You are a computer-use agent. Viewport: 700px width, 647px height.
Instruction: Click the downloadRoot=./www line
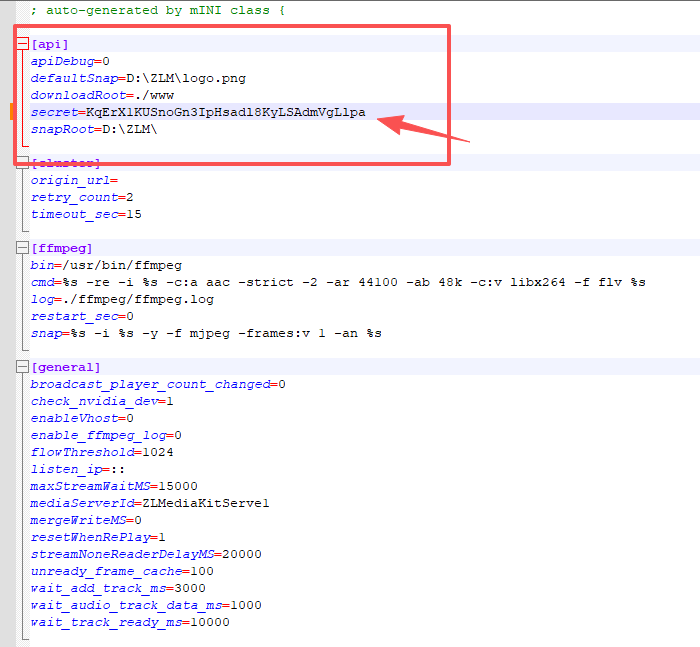pyautogui.click(x=88, y=95)
